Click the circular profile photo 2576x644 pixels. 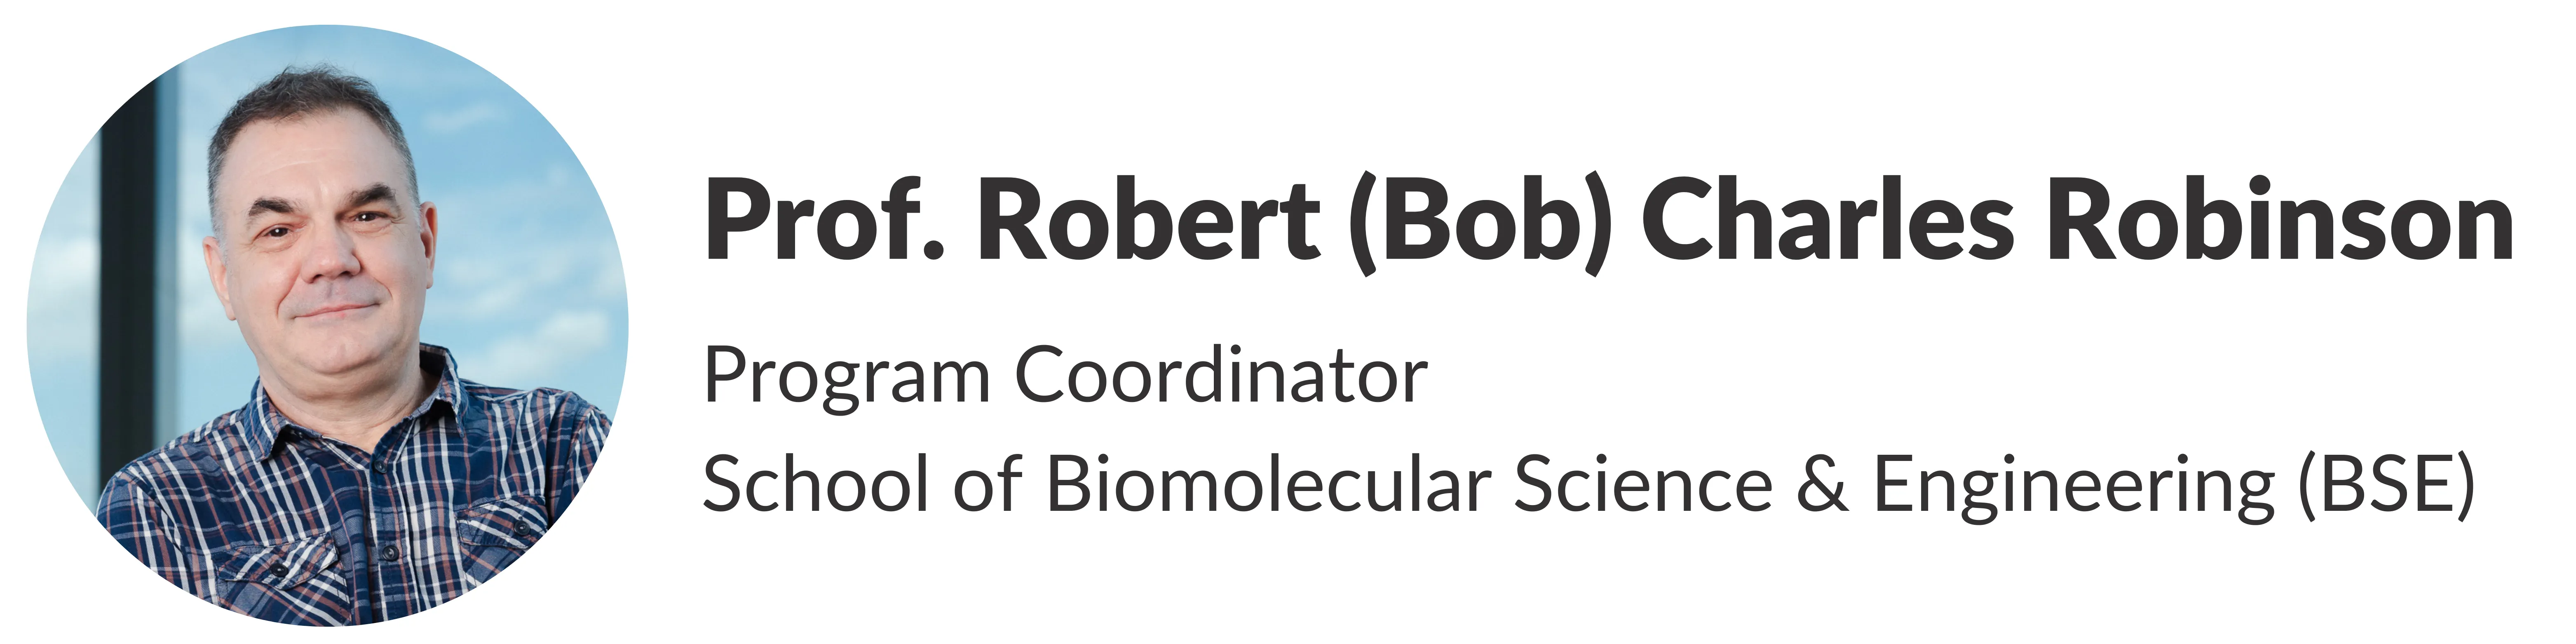click(x=327, y=325)
